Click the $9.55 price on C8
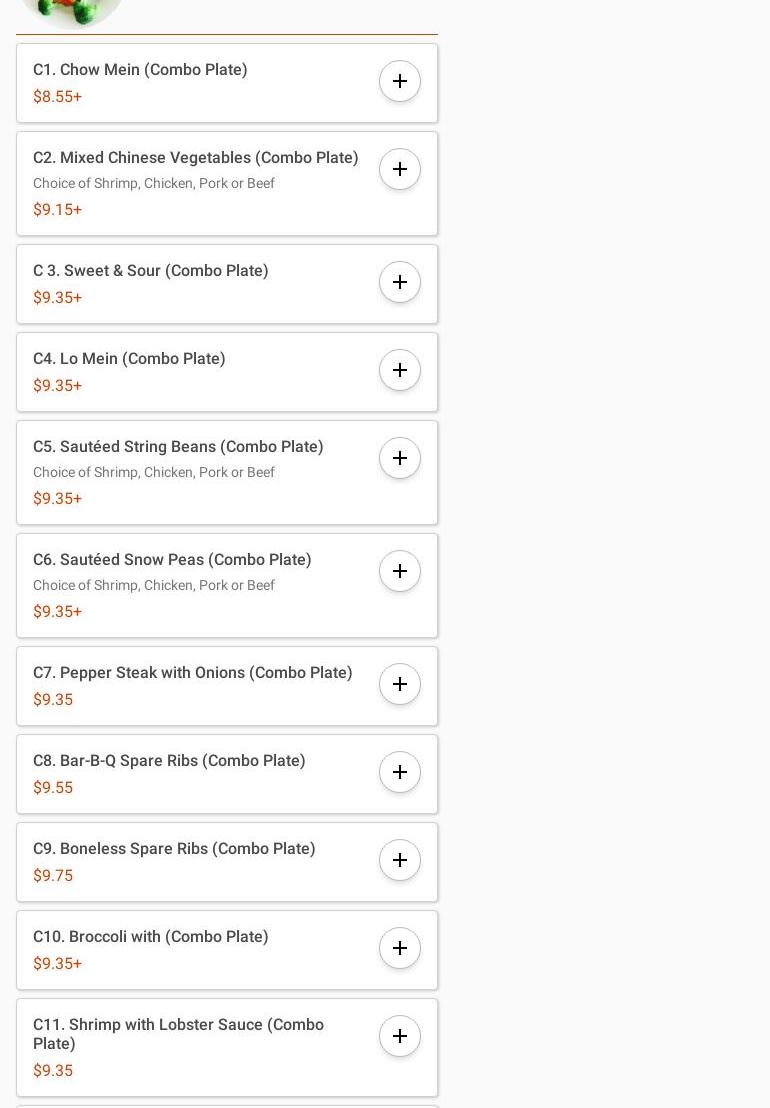Image resolution: width=770 pixels, height=1108 pixels. point(53,787)
